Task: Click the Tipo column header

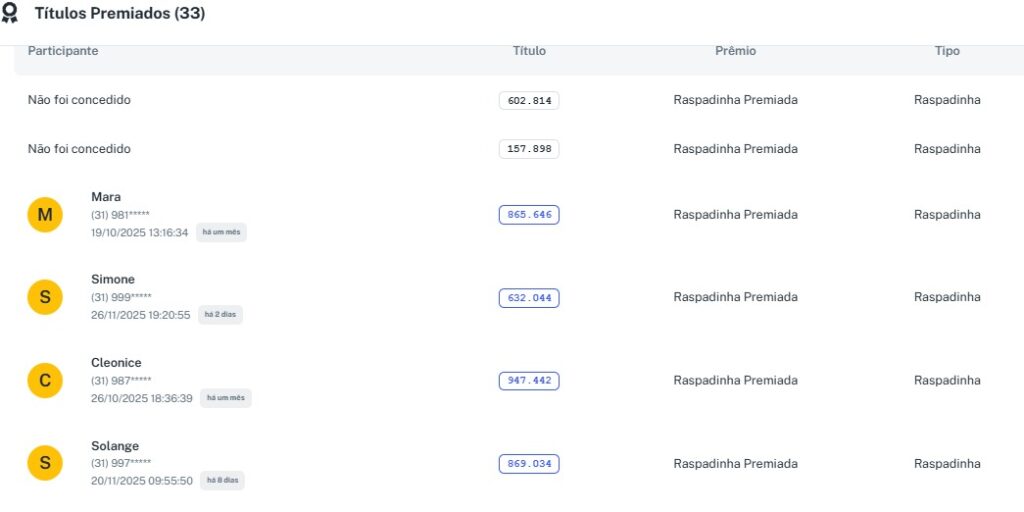Action: pyautogui.click(x=947, y=51)
